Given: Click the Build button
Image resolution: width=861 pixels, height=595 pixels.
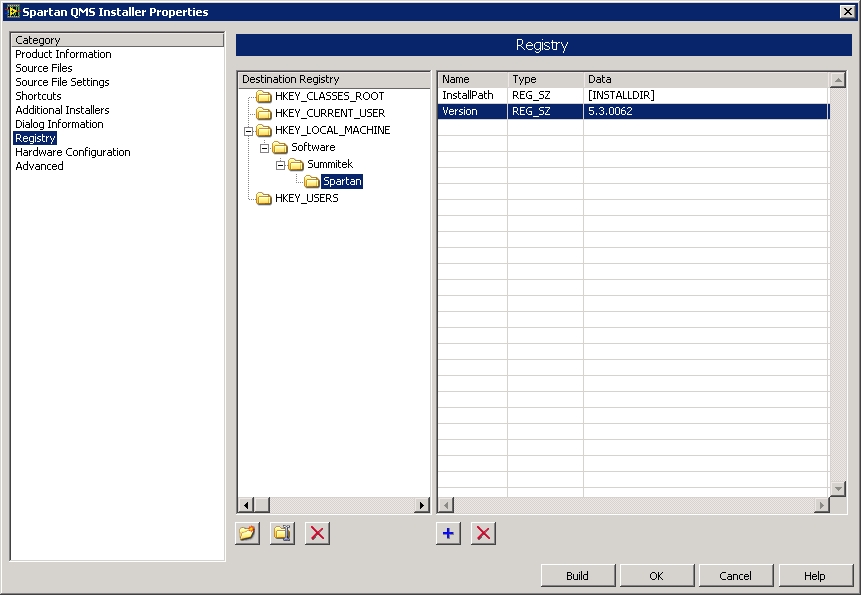Looking at the screenshot, I should (x=578, y=575).
